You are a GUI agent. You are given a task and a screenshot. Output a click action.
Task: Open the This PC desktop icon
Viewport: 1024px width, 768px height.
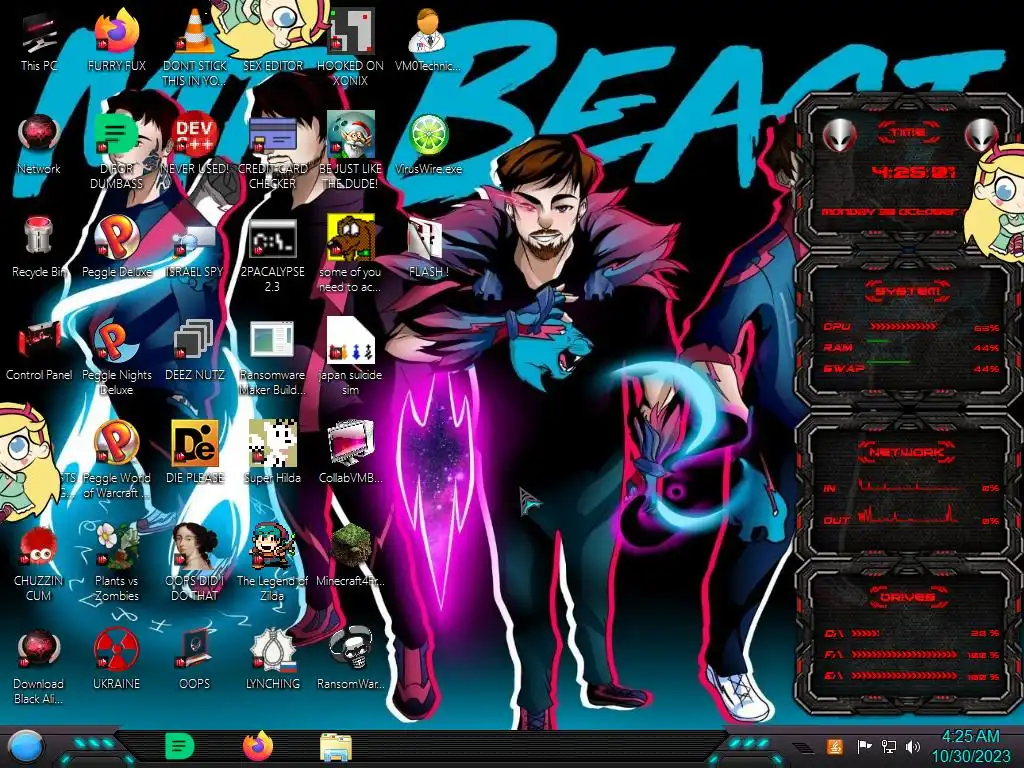pos(39,40)
